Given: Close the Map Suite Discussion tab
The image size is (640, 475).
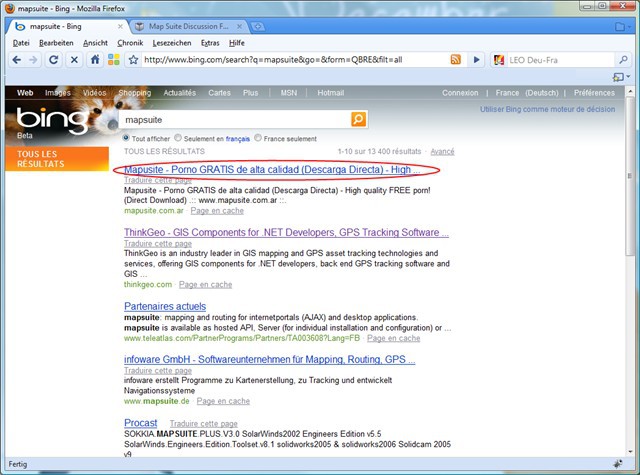Looking at the screenshot, I should pyautogui.click(x=239, y=27).
